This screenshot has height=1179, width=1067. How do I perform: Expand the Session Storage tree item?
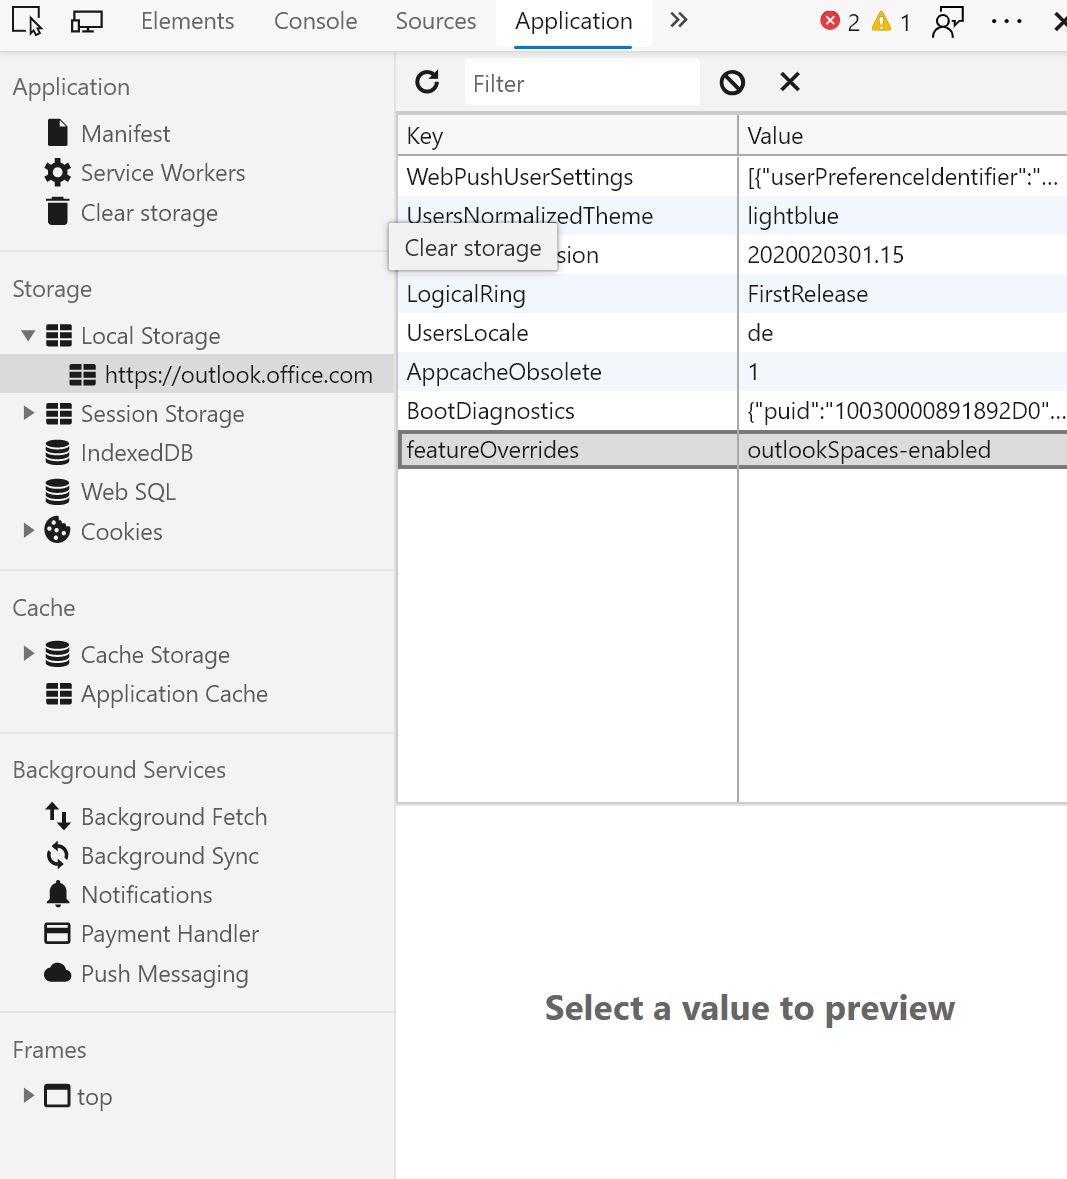(x=27, y=413)
